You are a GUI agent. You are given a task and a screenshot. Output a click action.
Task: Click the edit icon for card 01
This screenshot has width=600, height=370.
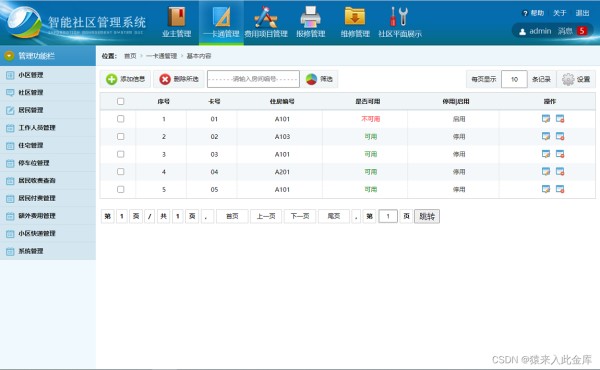coord(546,119)
